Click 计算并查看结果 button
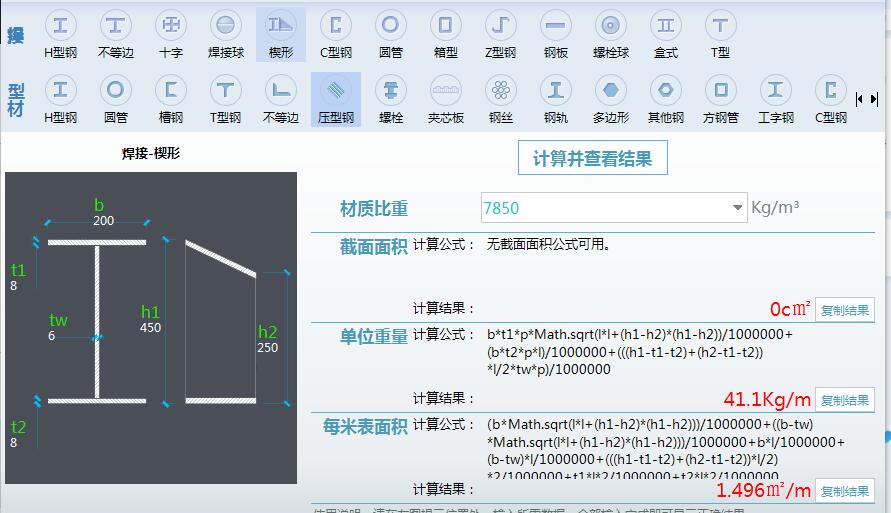The image size is (891, 513). [592, 158]
